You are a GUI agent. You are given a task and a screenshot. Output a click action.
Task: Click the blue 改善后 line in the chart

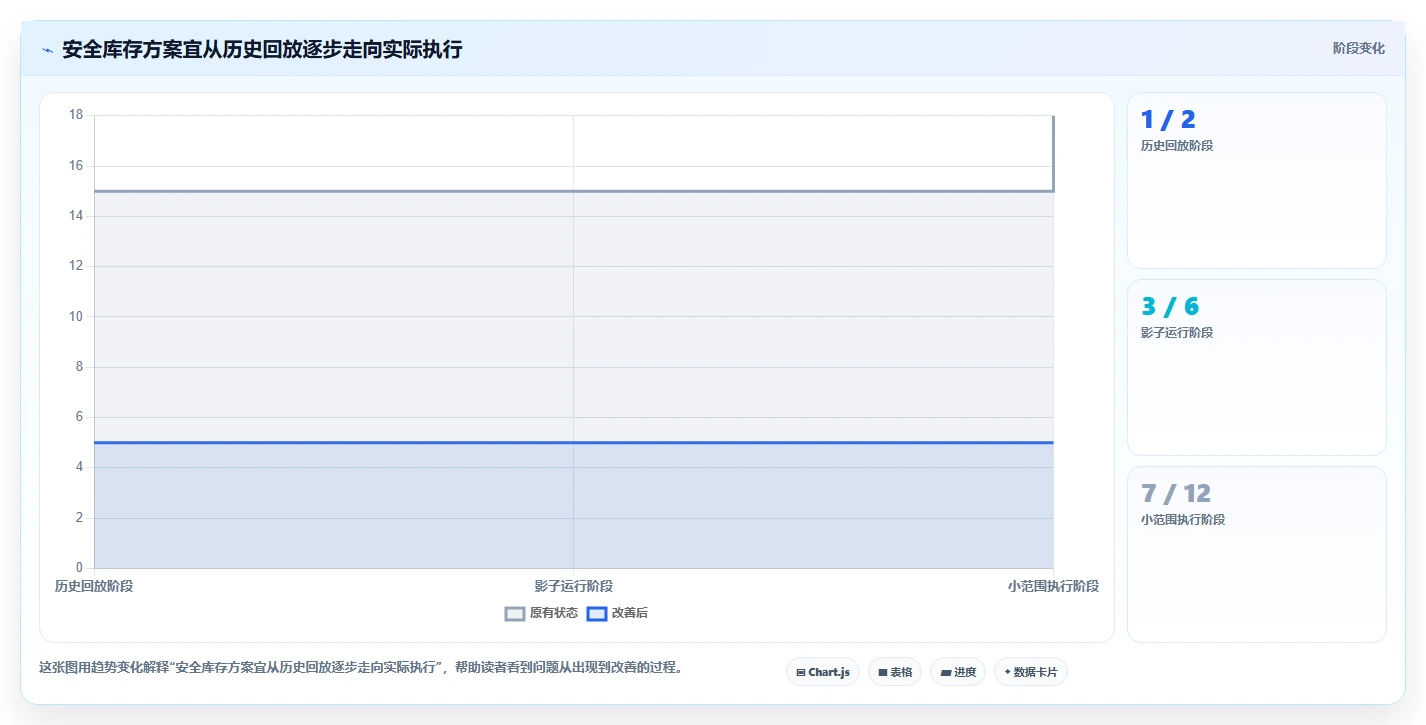click(x=574, y=442)
